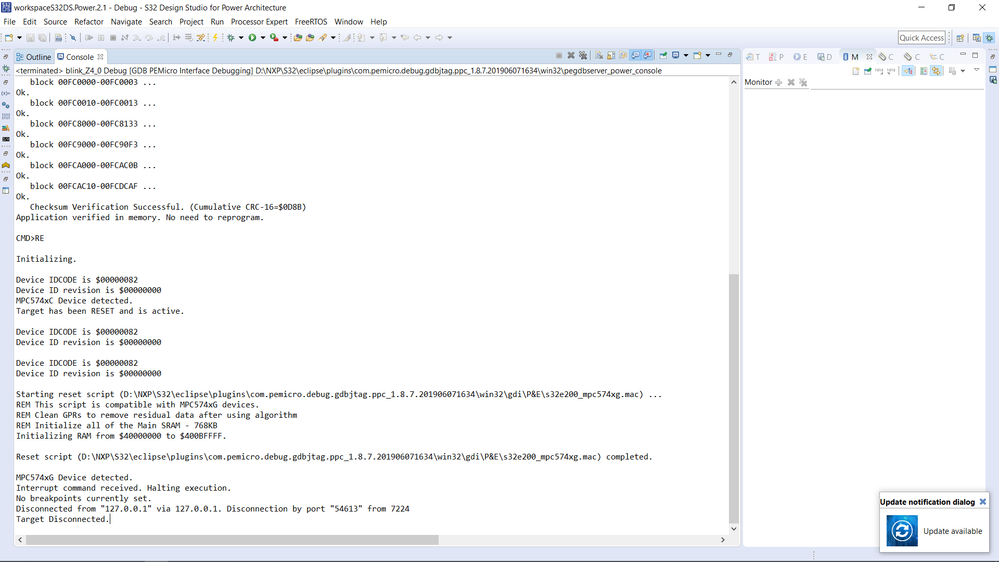The height and width of the screenshot is (562, 999).
Task: Close the Console tab
Action: pyautogui.click(x=100, y=57)
